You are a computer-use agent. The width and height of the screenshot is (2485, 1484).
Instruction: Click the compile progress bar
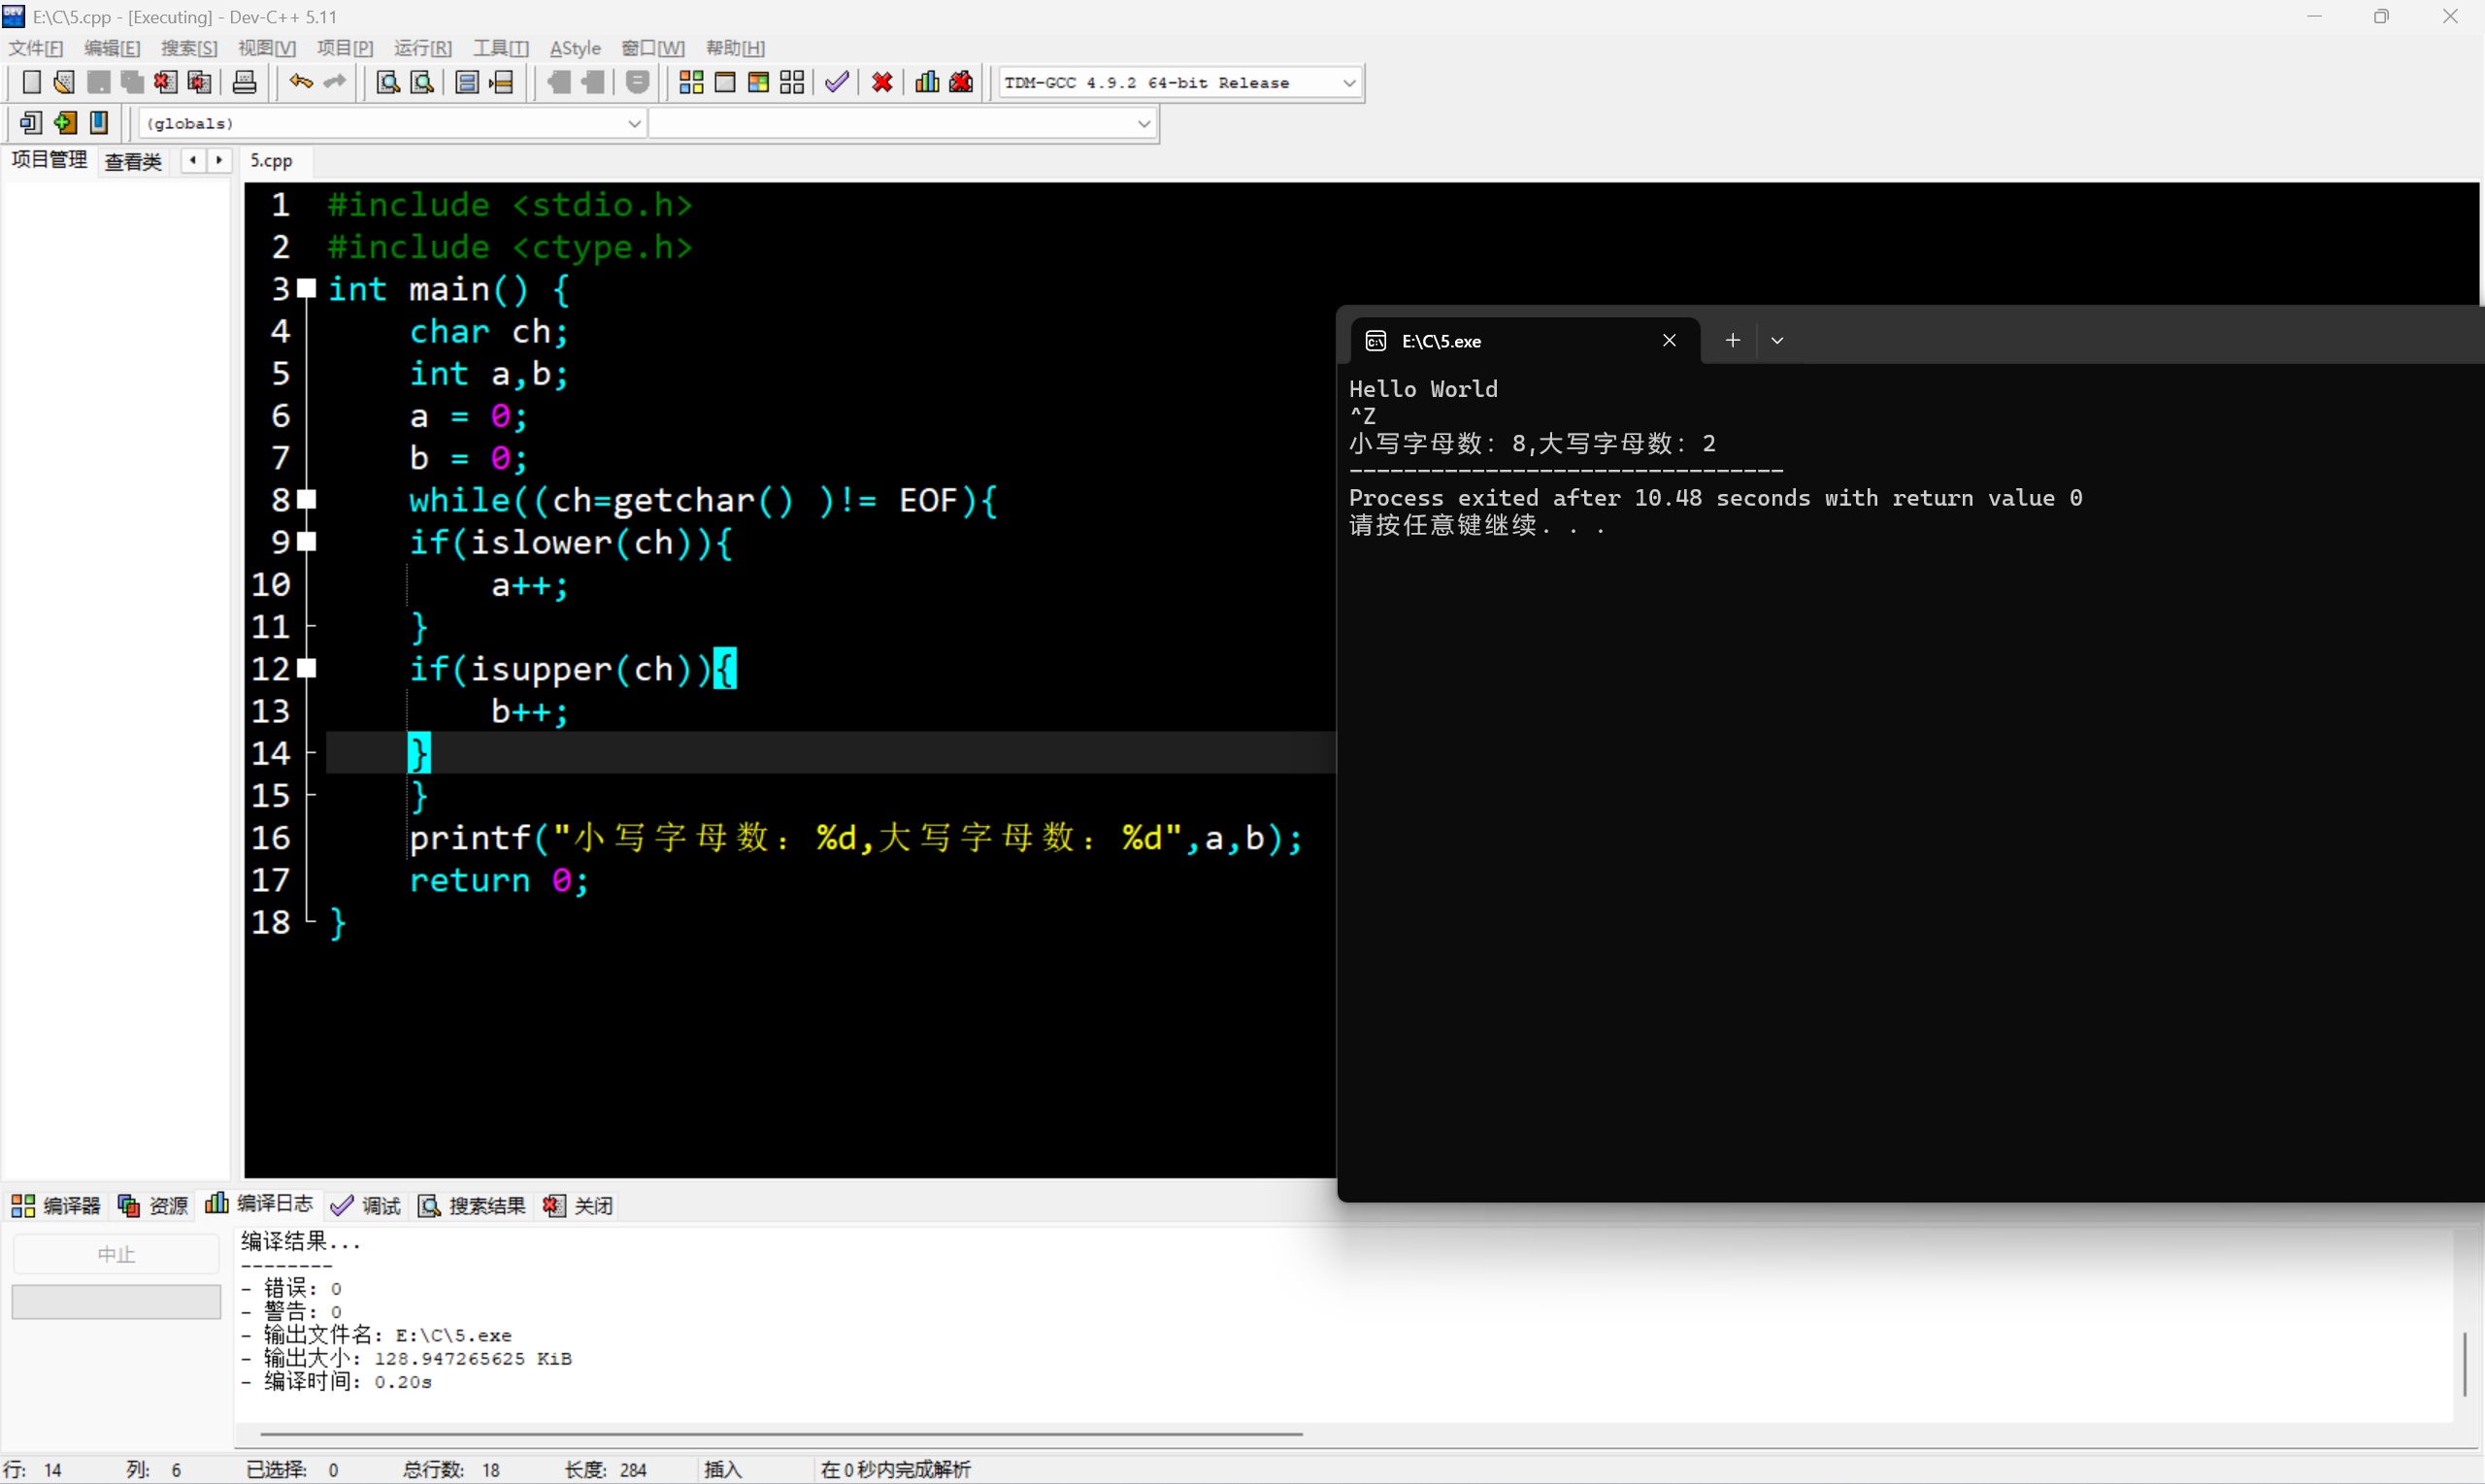pos(116,1300)
